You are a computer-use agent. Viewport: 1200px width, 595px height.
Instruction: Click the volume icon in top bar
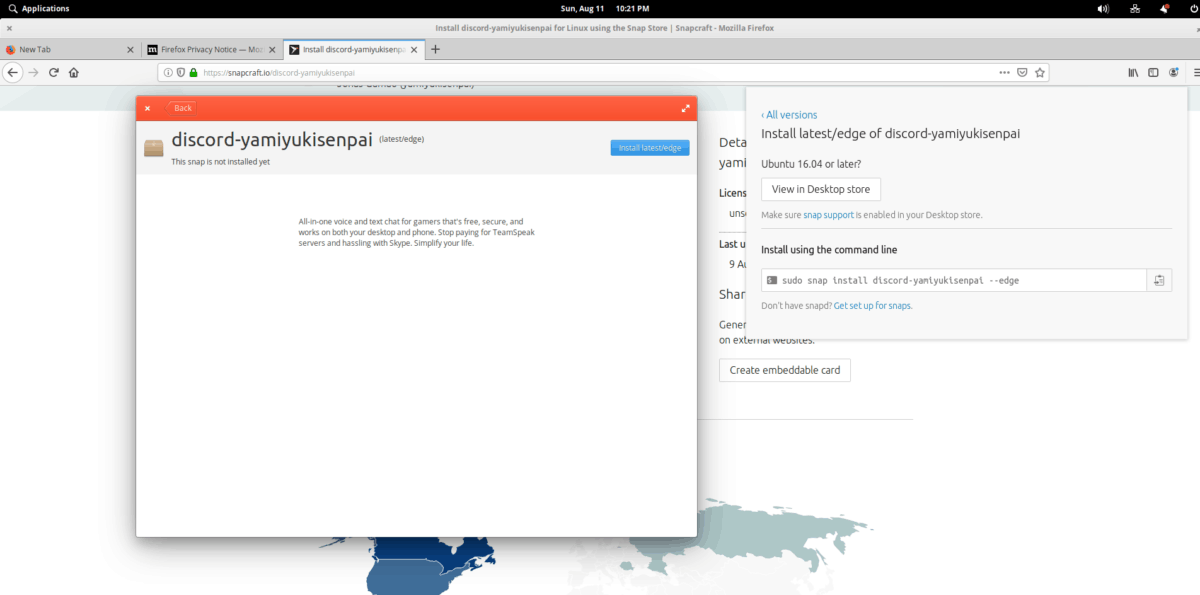(1102, 8)
